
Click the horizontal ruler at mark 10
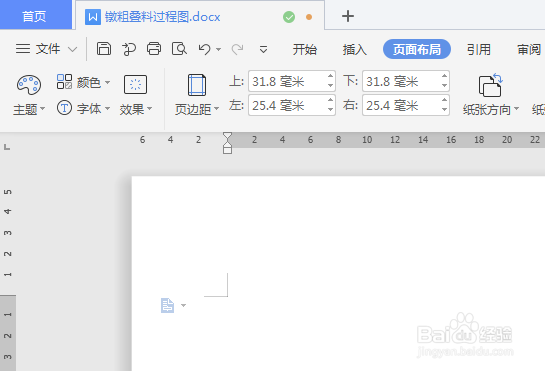coord(367,140)
